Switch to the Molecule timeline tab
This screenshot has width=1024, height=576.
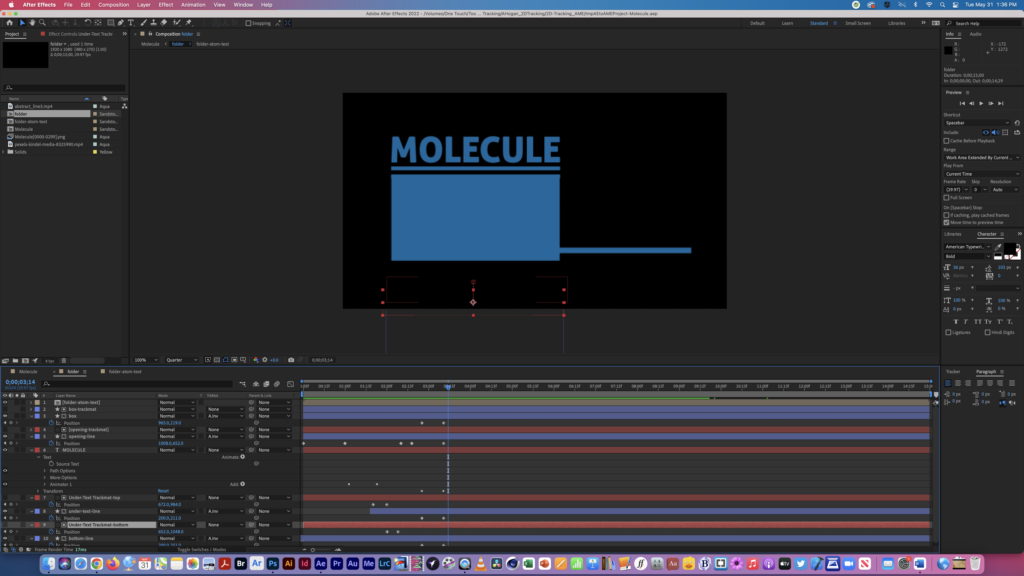pyautogui.click(x=28, y=372)
